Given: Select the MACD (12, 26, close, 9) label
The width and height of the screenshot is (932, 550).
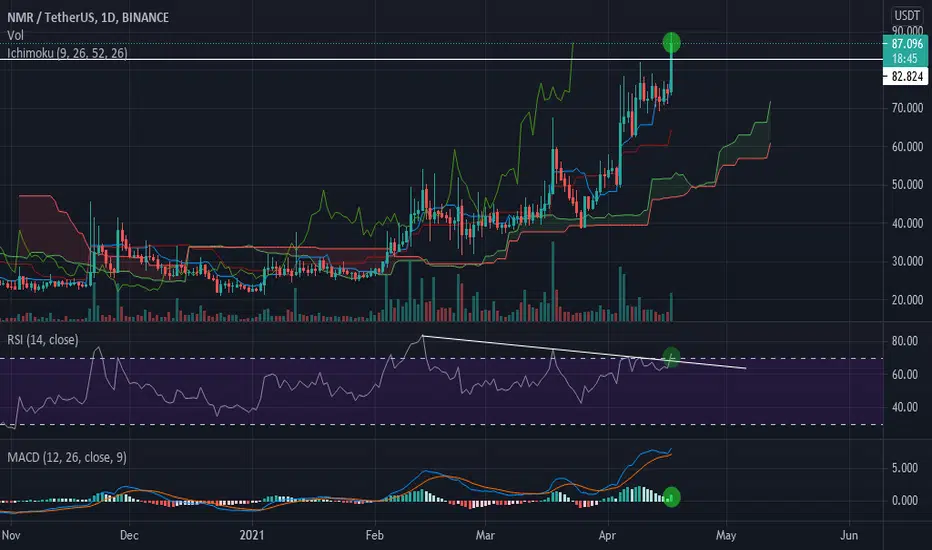Looking at the screenshot, I should click(x=67, y=457).
